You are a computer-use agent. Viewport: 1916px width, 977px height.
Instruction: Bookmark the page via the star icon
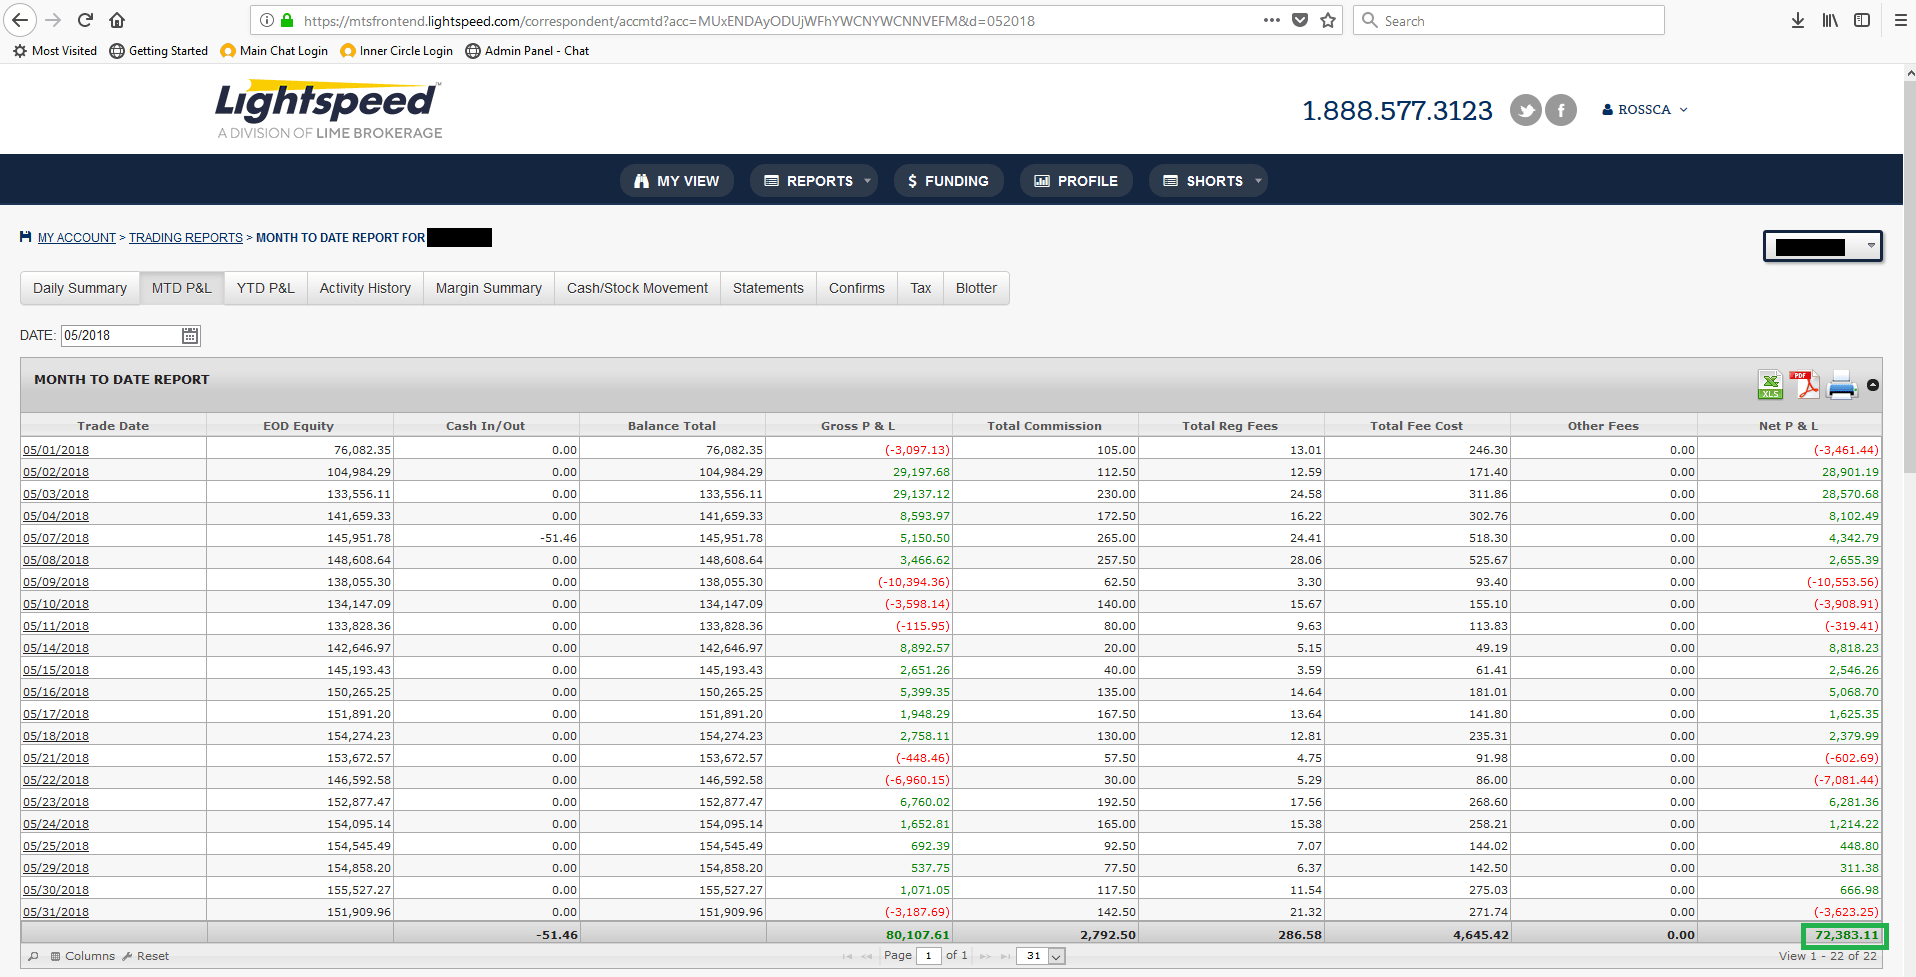point(1330,20)
